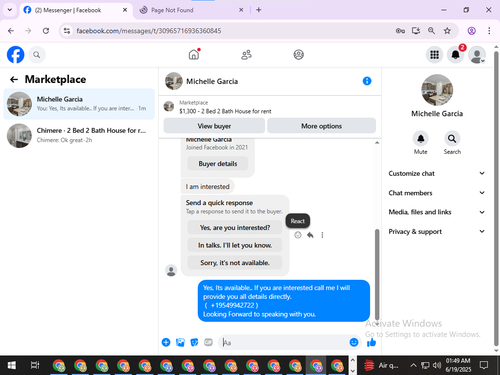
Task: Click the browser address bar URL
Action: coord(149,31)
